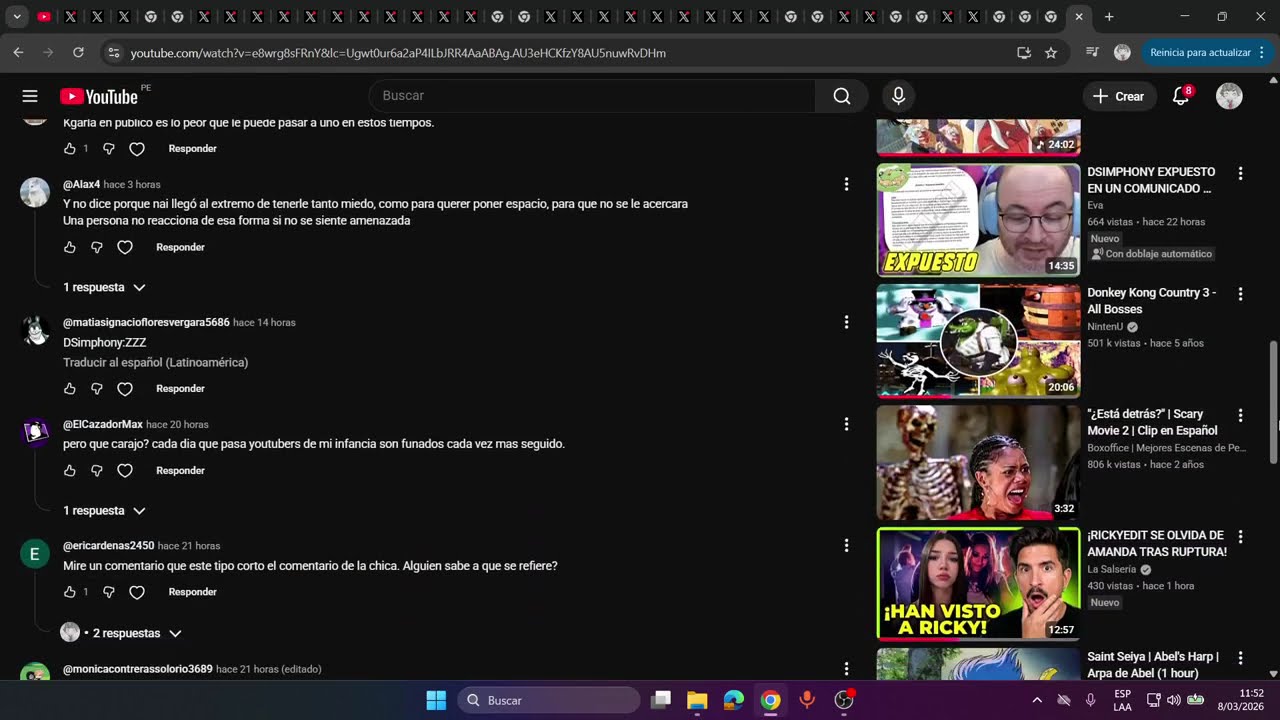This screenshot has width=1280, height=720.
Task: Click the browser address bar URL
Action: click(x=398, y=53)
